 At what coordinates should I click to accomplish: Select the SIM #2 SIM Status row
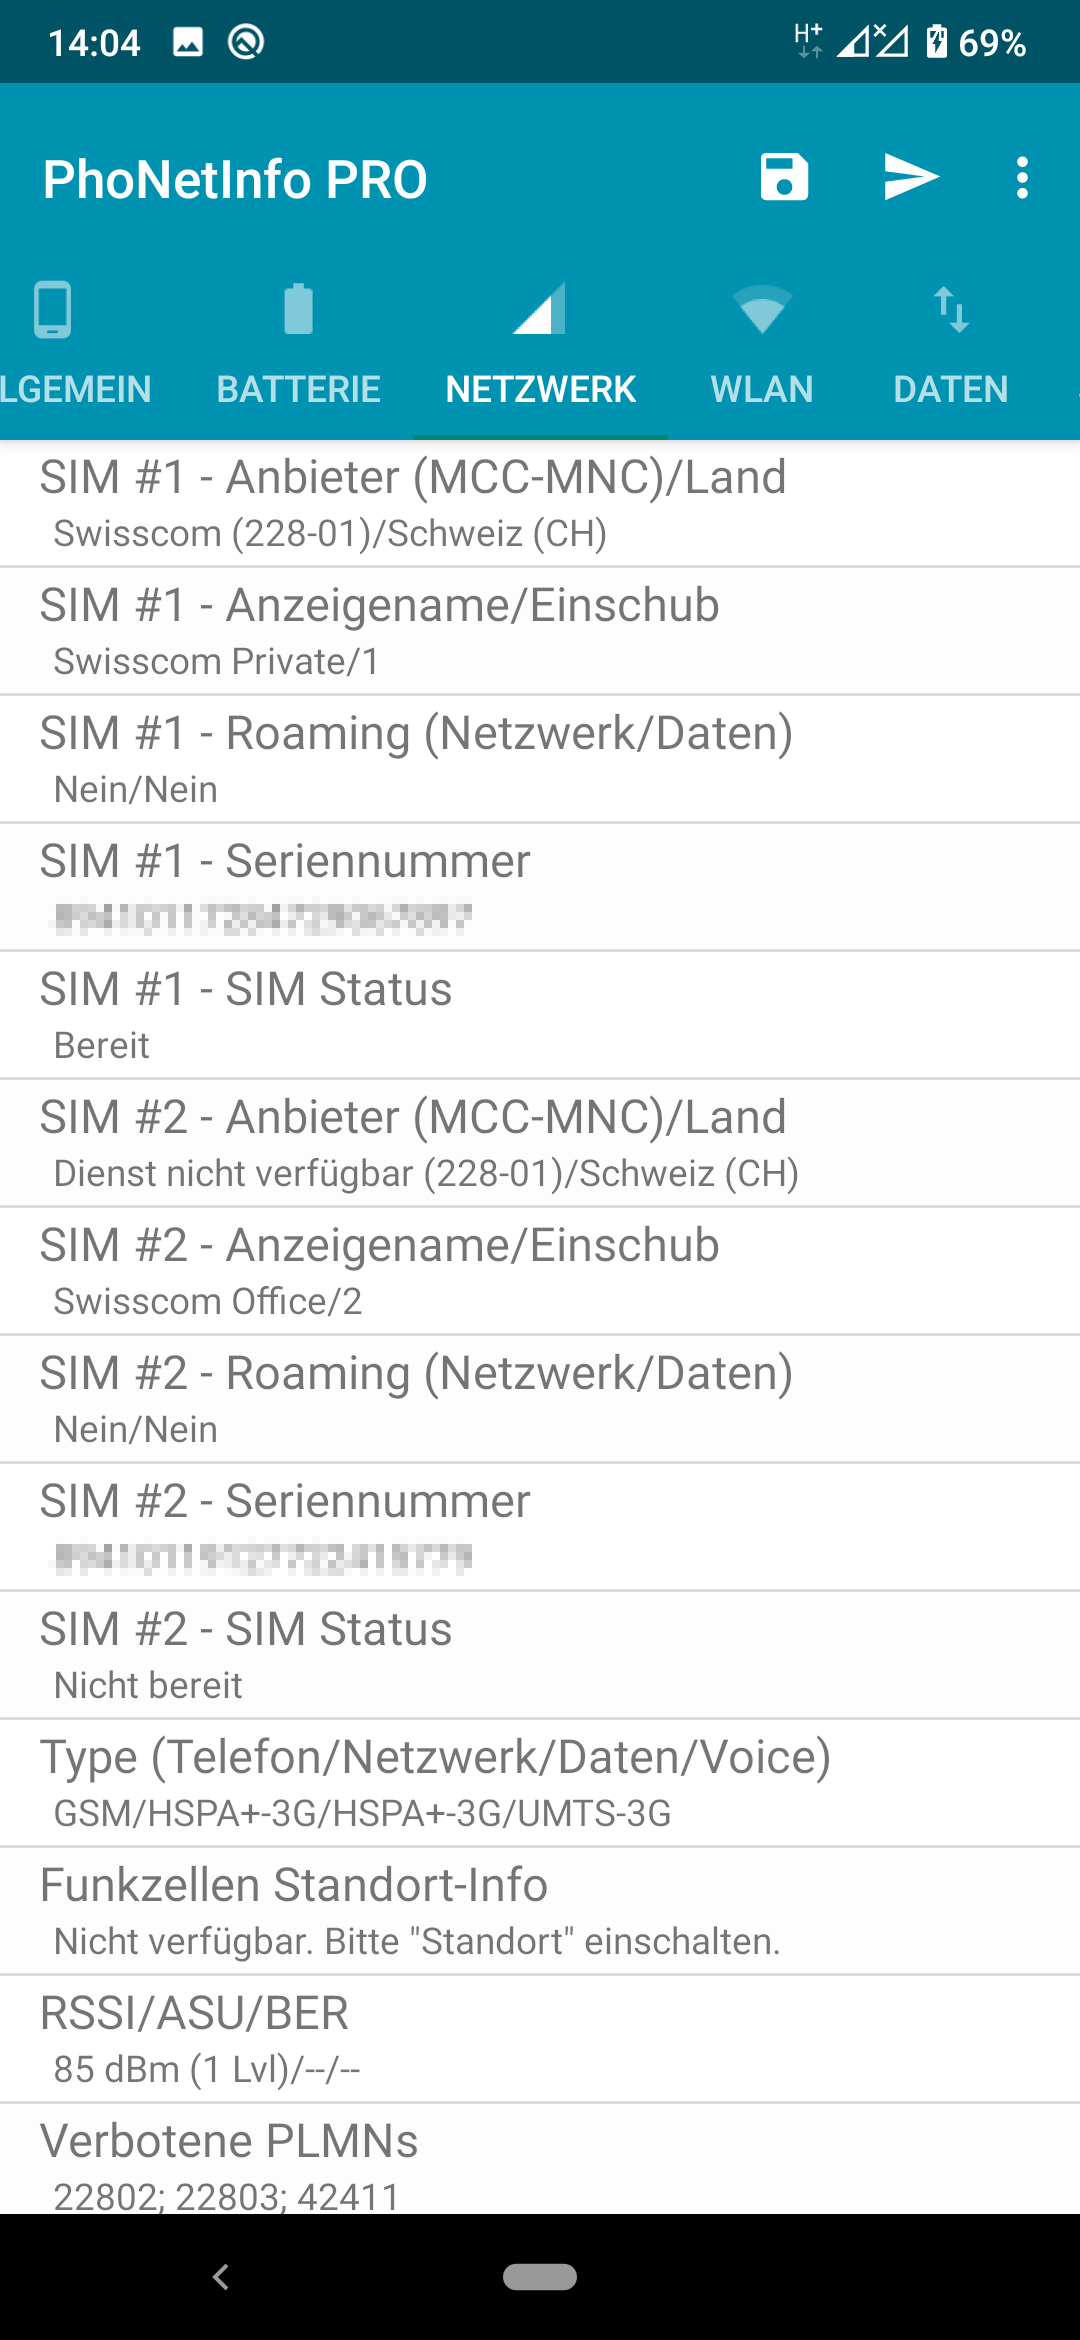[540, 1656]
